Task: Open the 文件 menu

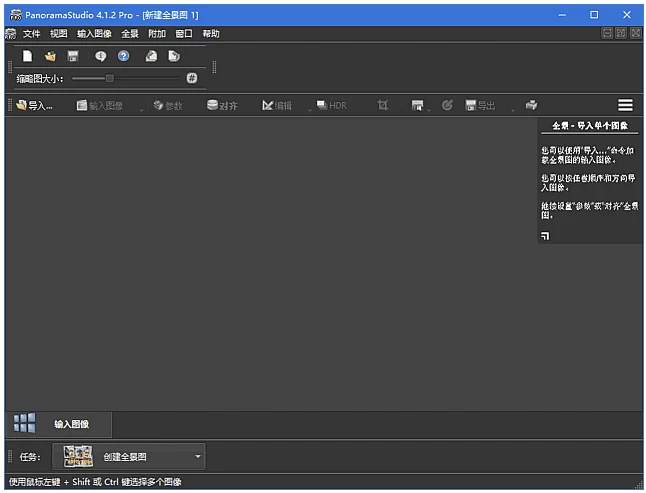Action: click(x=32, y=34)
